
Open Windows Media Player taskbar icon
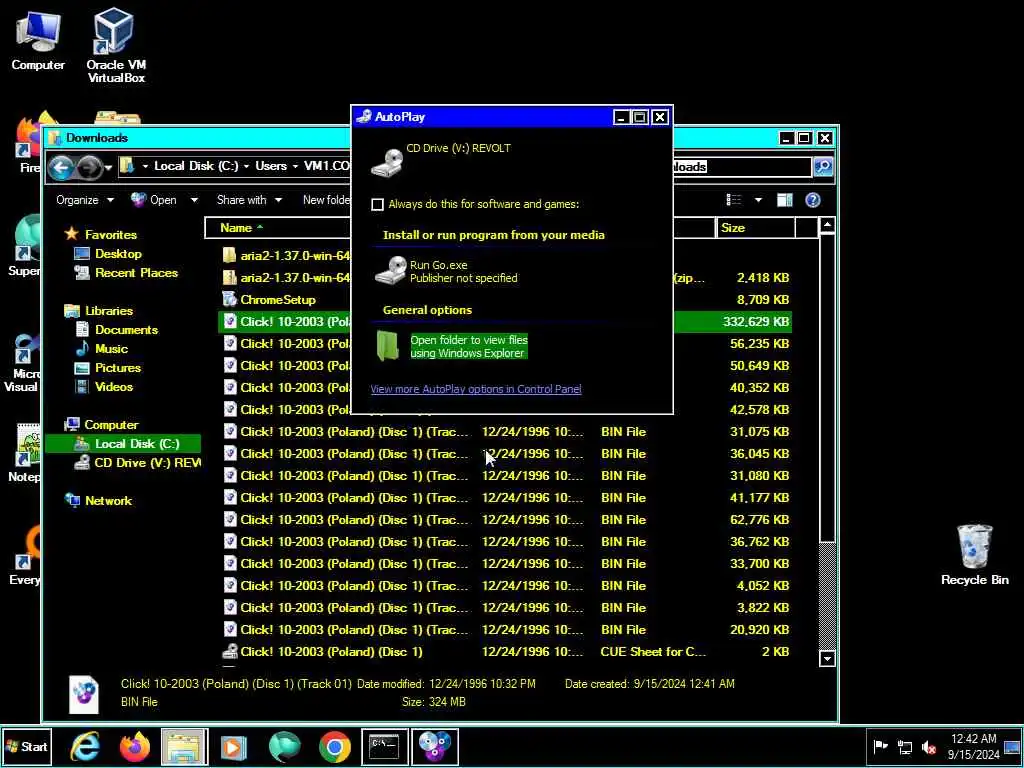coord(234,746)
